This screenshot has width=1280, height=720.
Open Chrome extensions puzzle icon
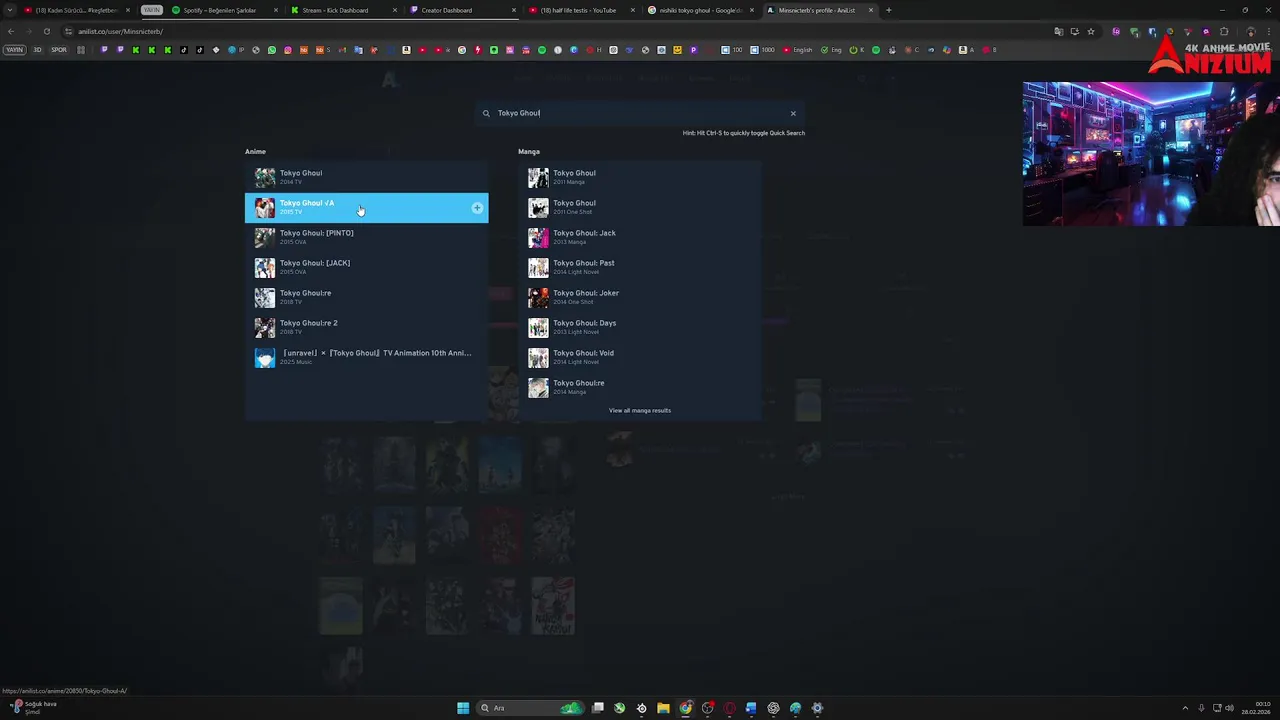[x=1224, y=31]
